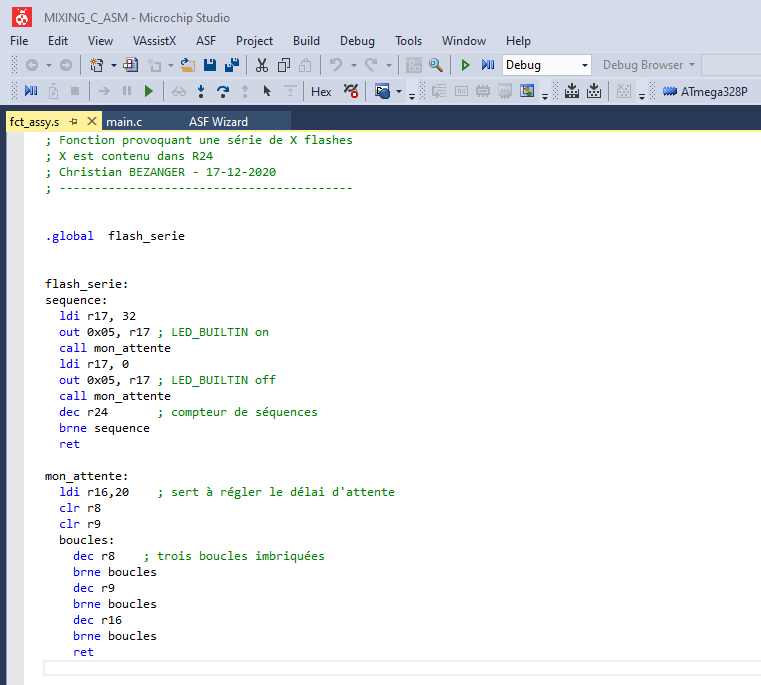Close the fct_assy.s tab
761x685 pixels.
tap(92, 121)
